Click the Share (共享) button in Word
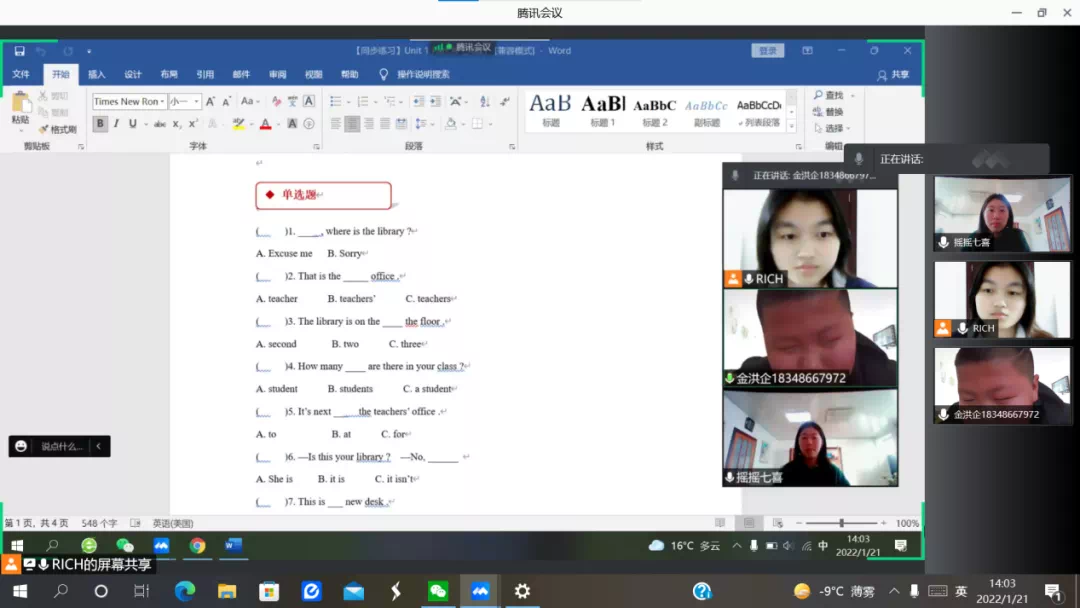Image resolution: width=1080 pixels, height=608 pixels. click(893, 75)
